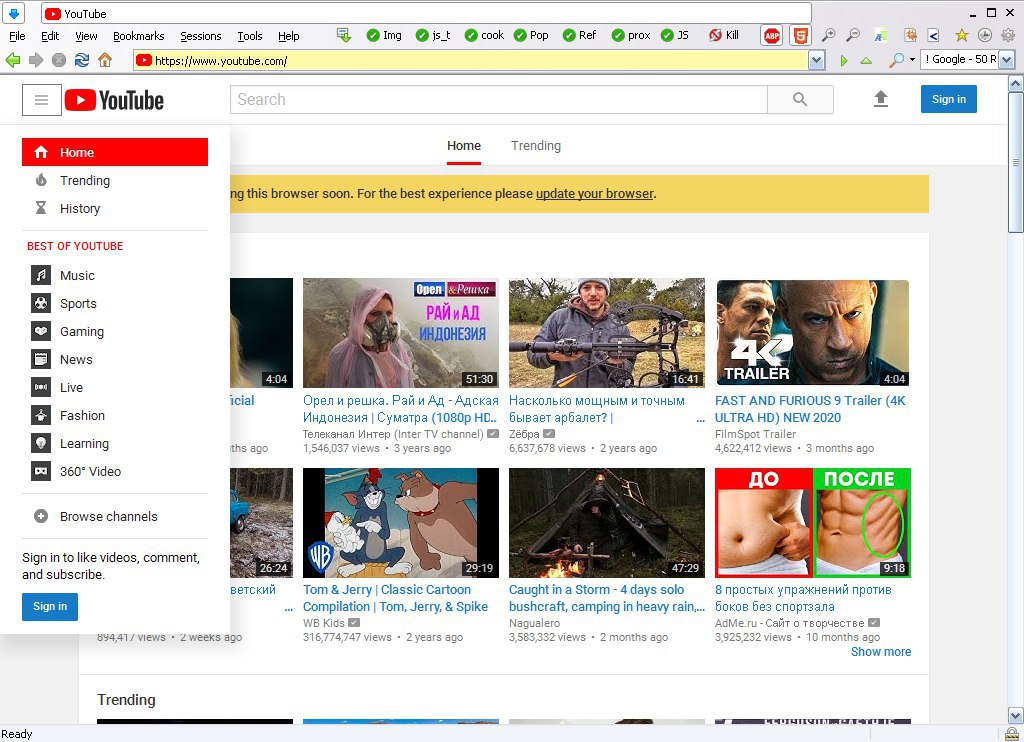Click the green go arrow next to address bar

(x=844, y=61)
